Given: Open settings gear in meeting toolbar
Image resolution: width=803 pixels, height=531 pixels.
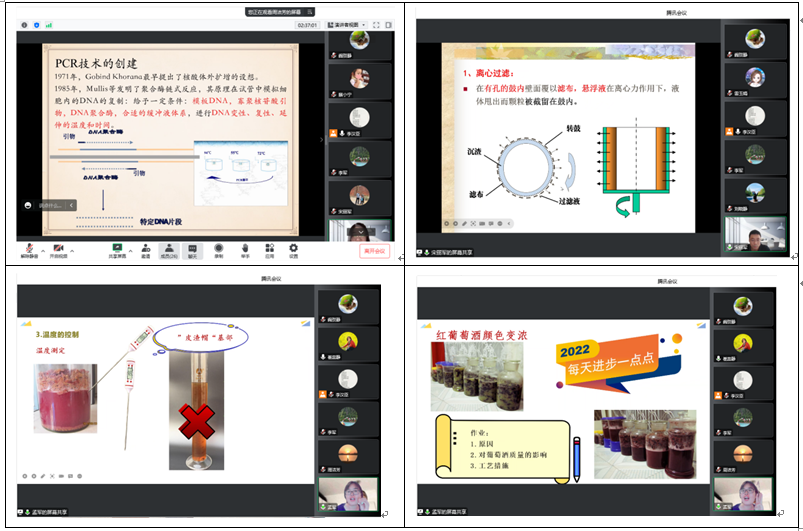Looking at the screenshot, I should coord(294,248).
